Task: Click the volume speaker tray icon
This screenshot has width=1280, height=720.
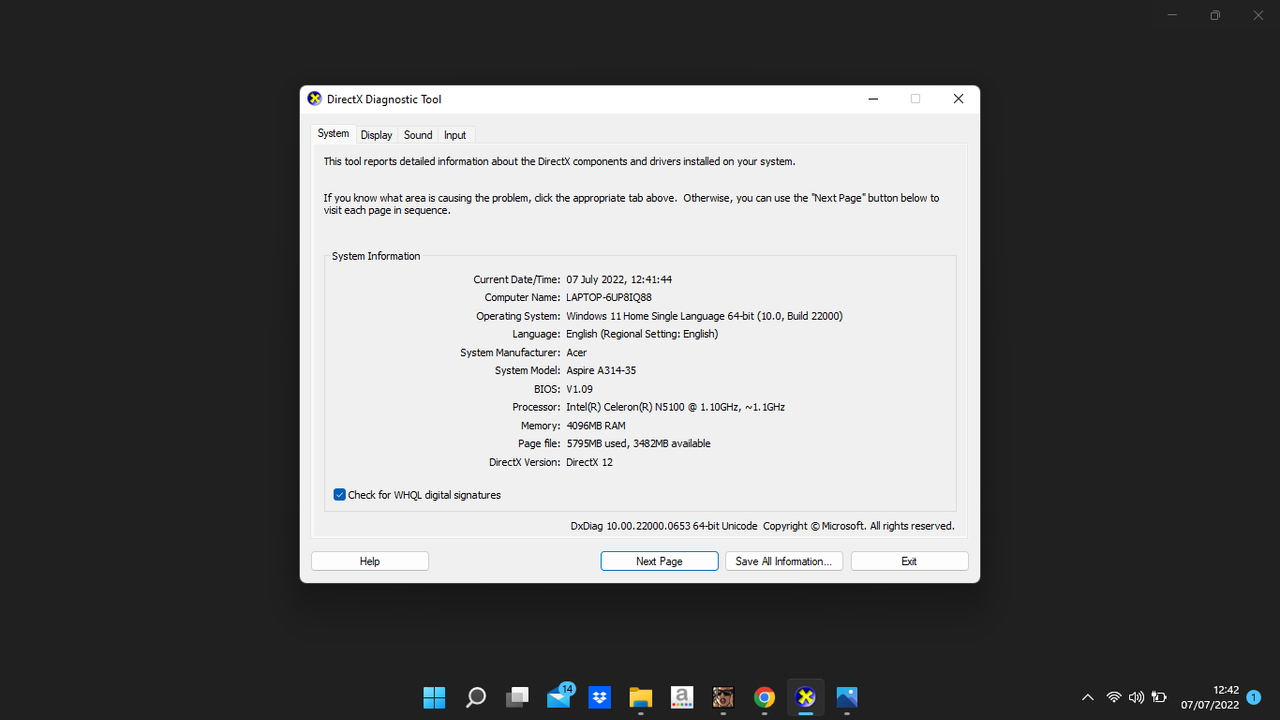Action: pos(1136,697)
